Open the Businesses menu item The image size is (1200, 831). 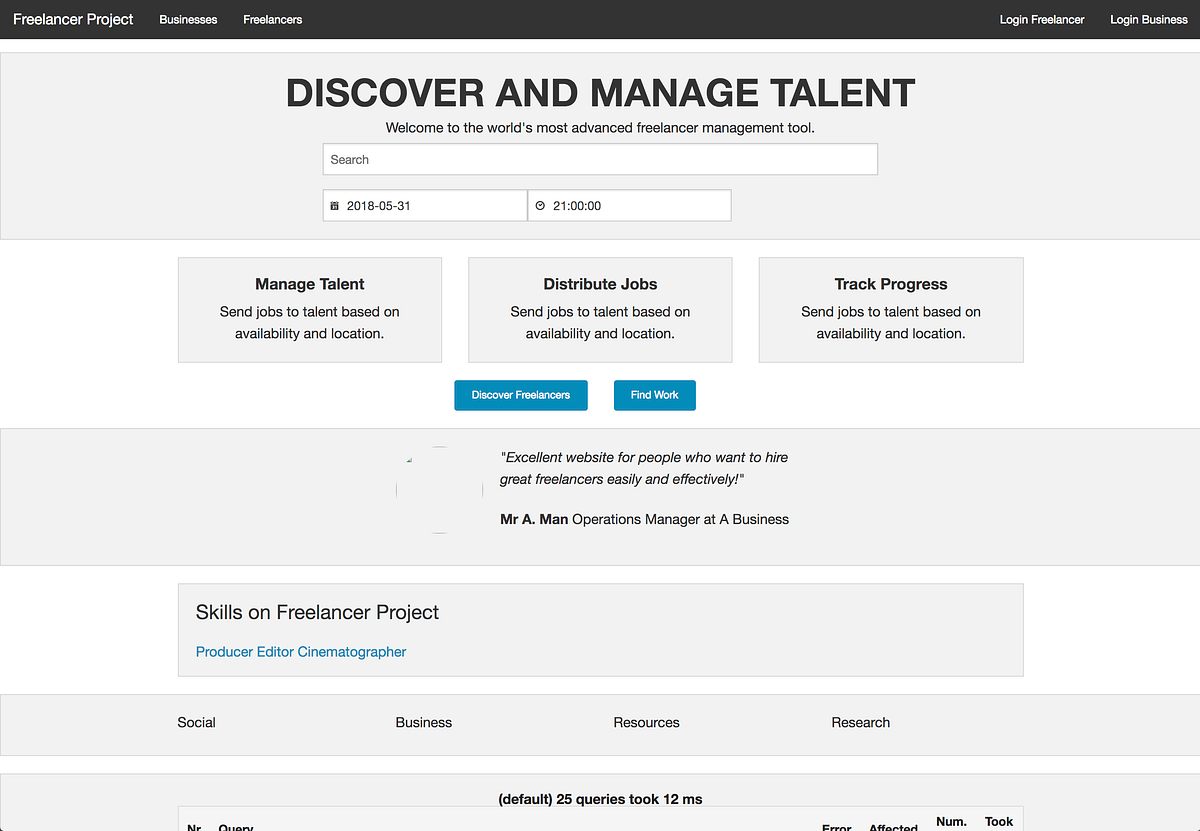tap(188, 19)
